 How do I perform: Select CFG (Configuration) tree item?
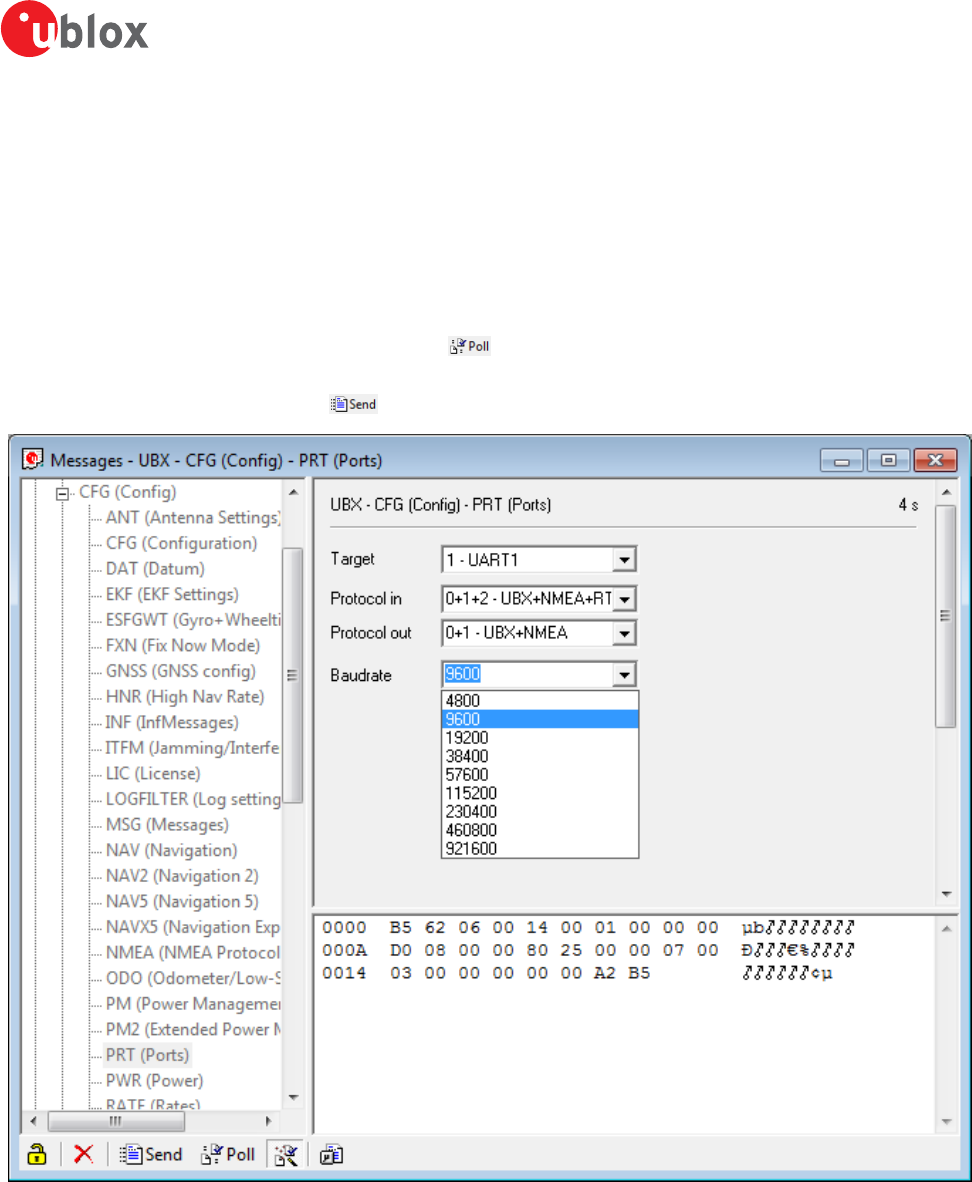[x=182, y=543]
